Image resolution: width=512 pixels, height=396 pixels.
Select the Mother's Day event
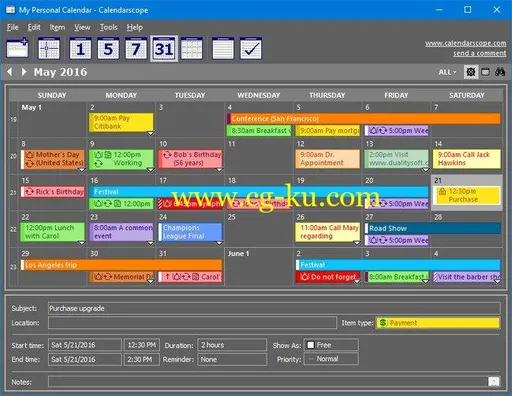click(x=53, y=159)
